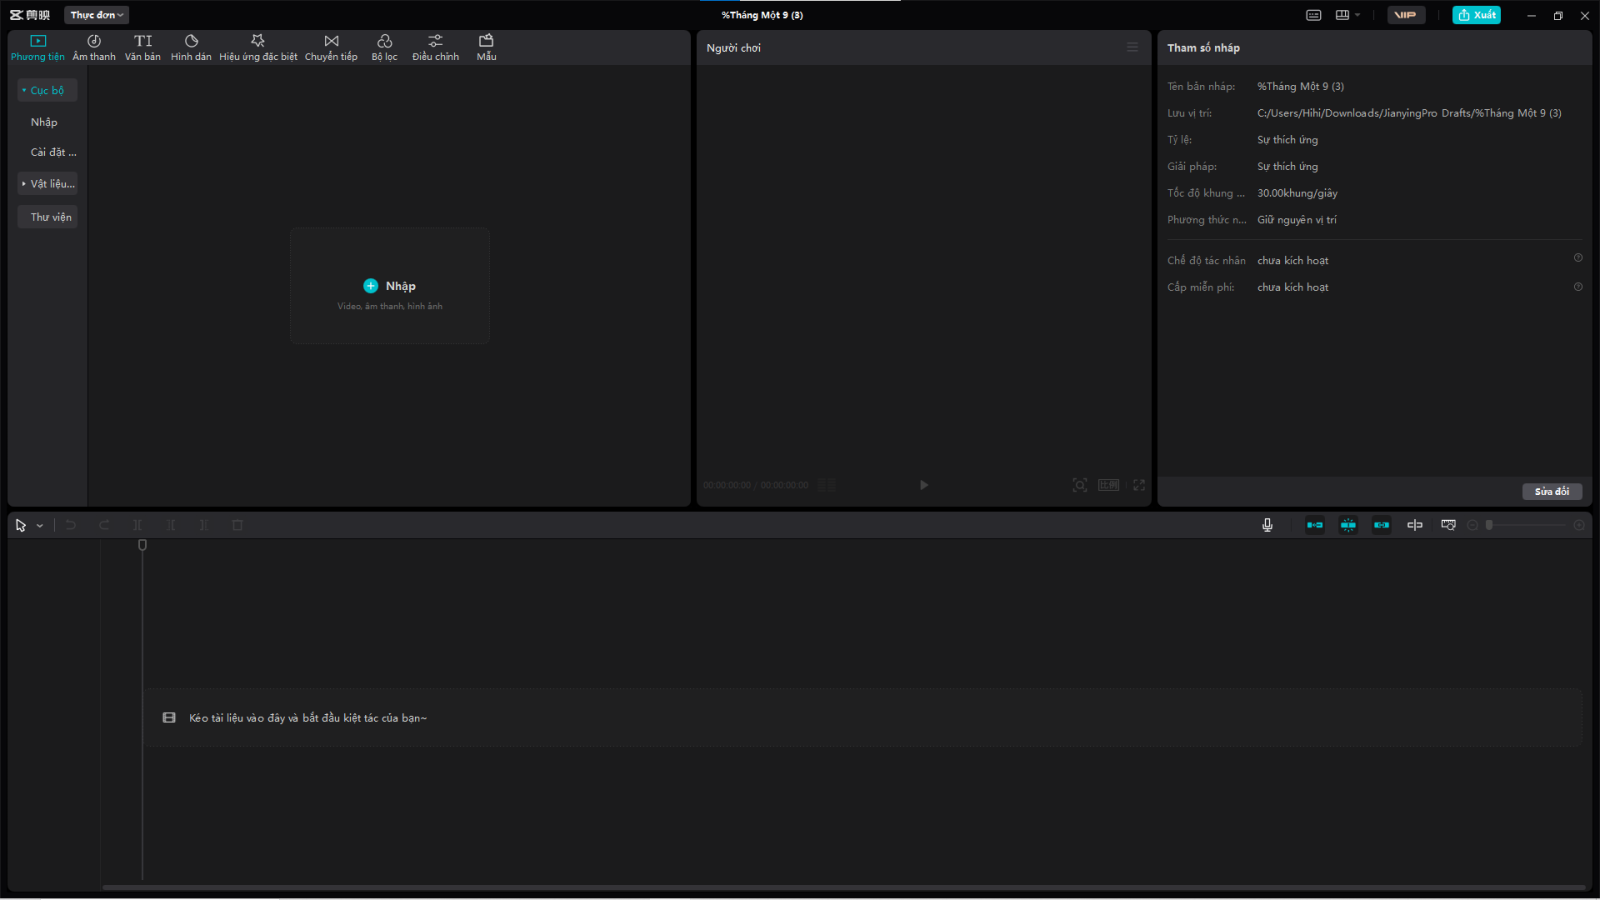This screenshot has width=1600, height=900.
Task: Open the Thư viện library section
Action: [x=47, y=217]
